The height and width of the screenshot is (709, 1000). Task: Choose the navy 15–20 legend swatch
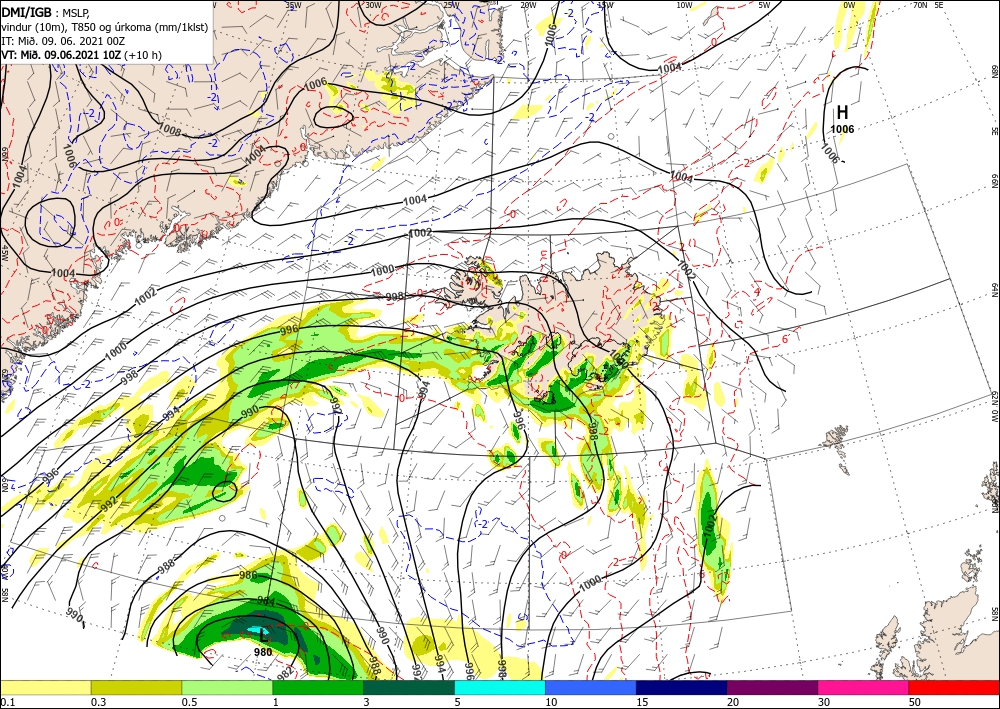click(x=682, y=687)
